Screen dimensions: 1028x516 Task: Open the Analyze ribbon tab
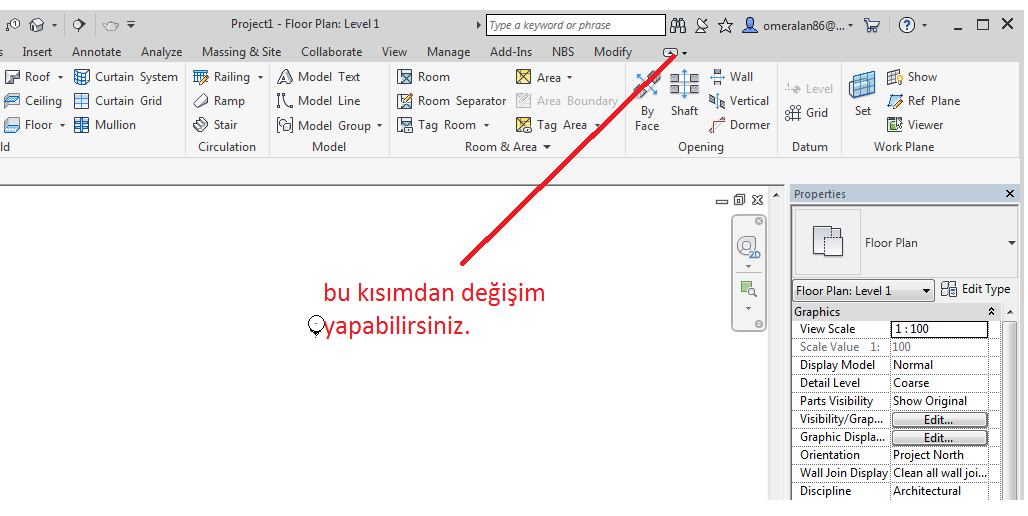(x=161, y=52)
